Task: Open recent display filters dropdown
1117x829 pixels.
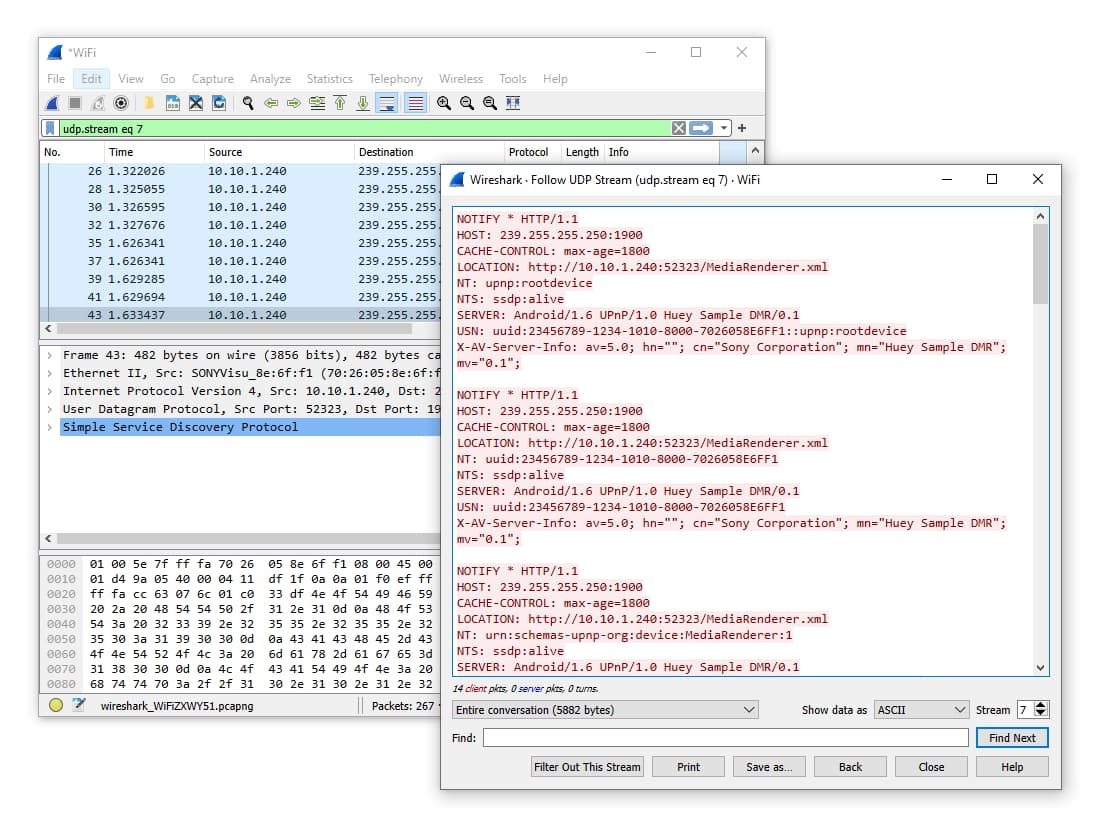Action: pyautogui.click(x=724, y=128)
